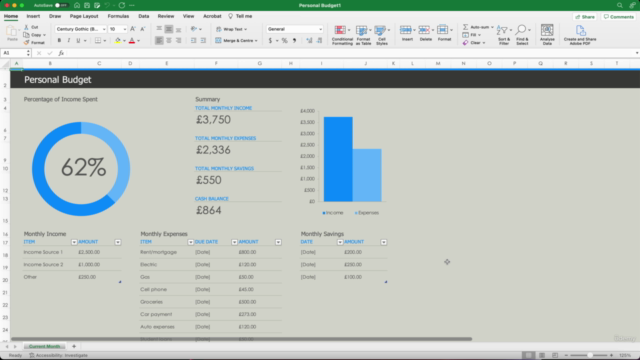Screen dimensions: 640x360
Task: Click the Home icon in title bar
Action: click(77, 5)
